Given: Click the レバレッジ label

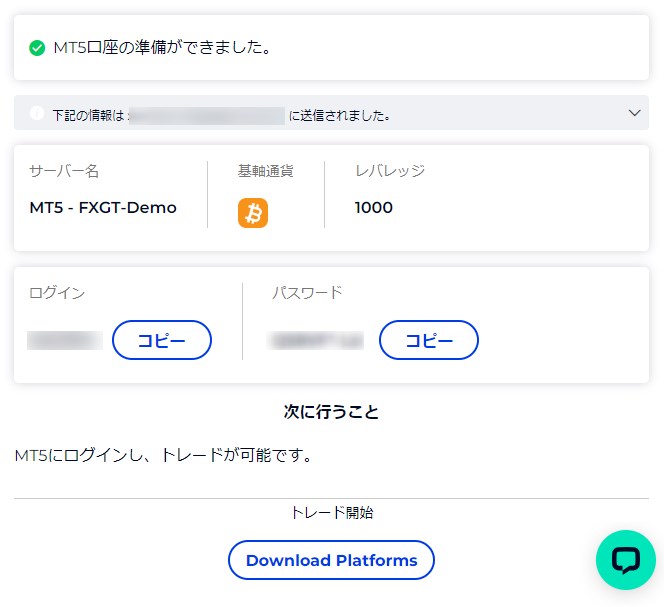Looking at the screenshot, I should (x=390, y=171).
